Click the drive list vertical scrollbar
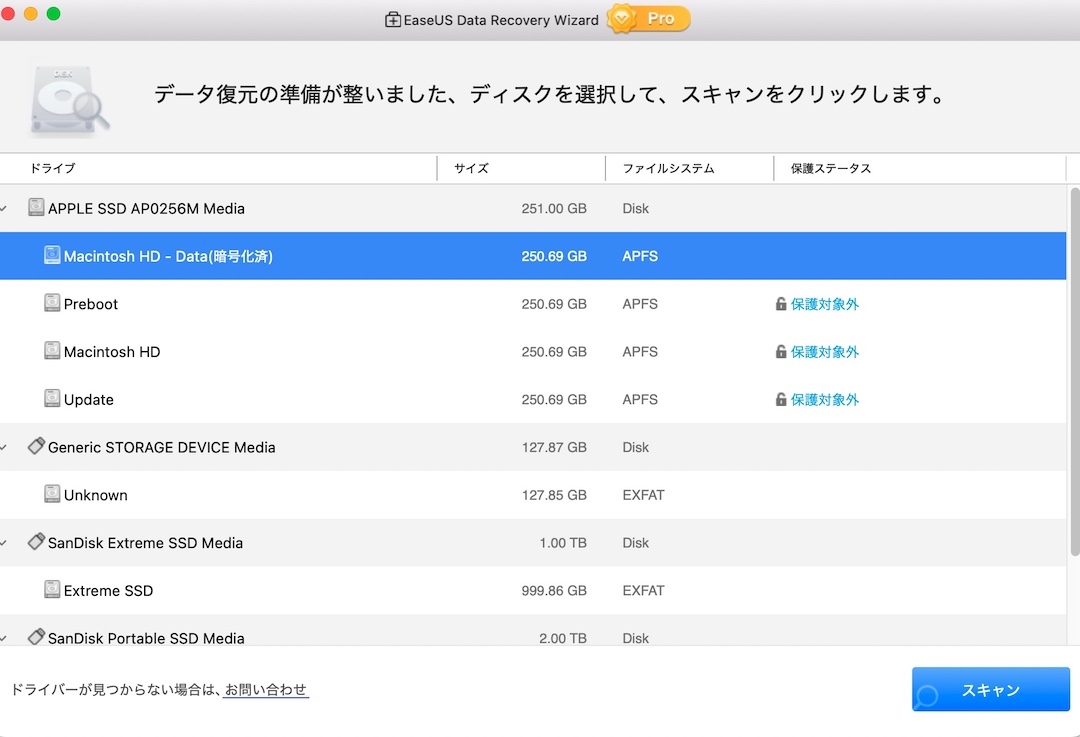The height and width of the screenshot is (737, 1080). [x=1074, y=371]
